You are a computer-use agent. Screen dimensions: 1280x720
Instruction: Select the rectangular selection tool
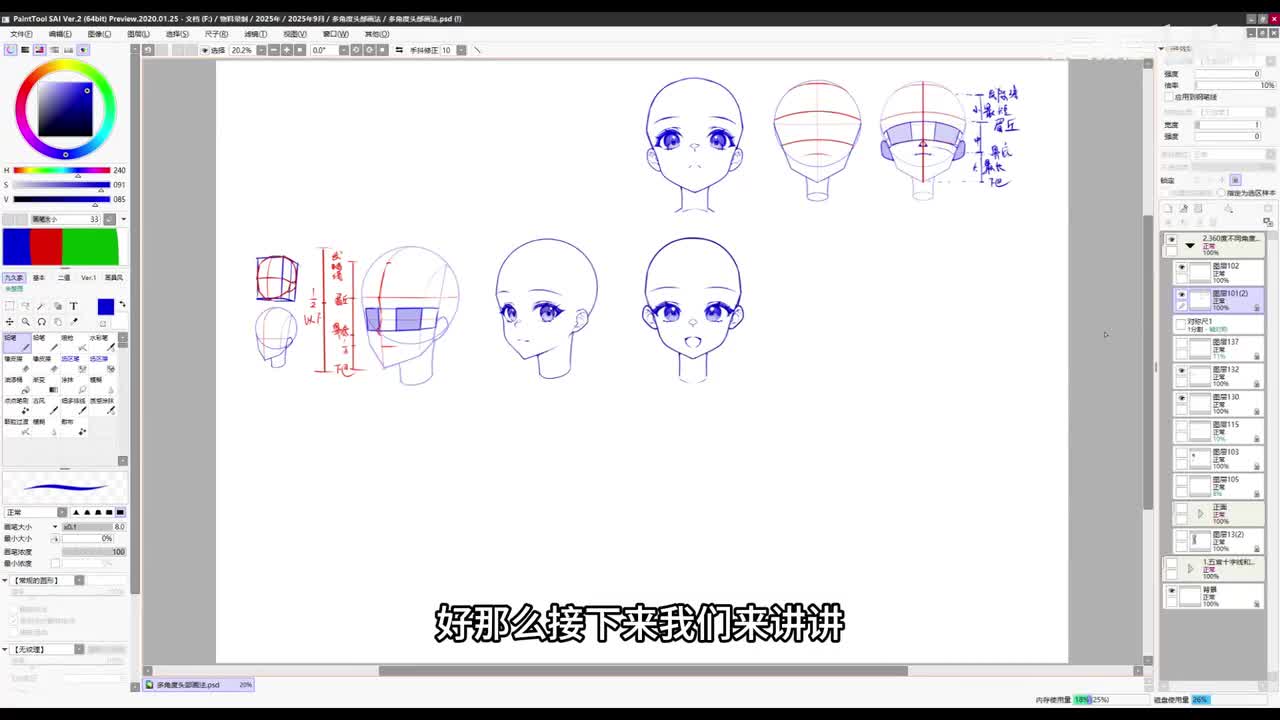pyautogui.click(x=9, y=306)
